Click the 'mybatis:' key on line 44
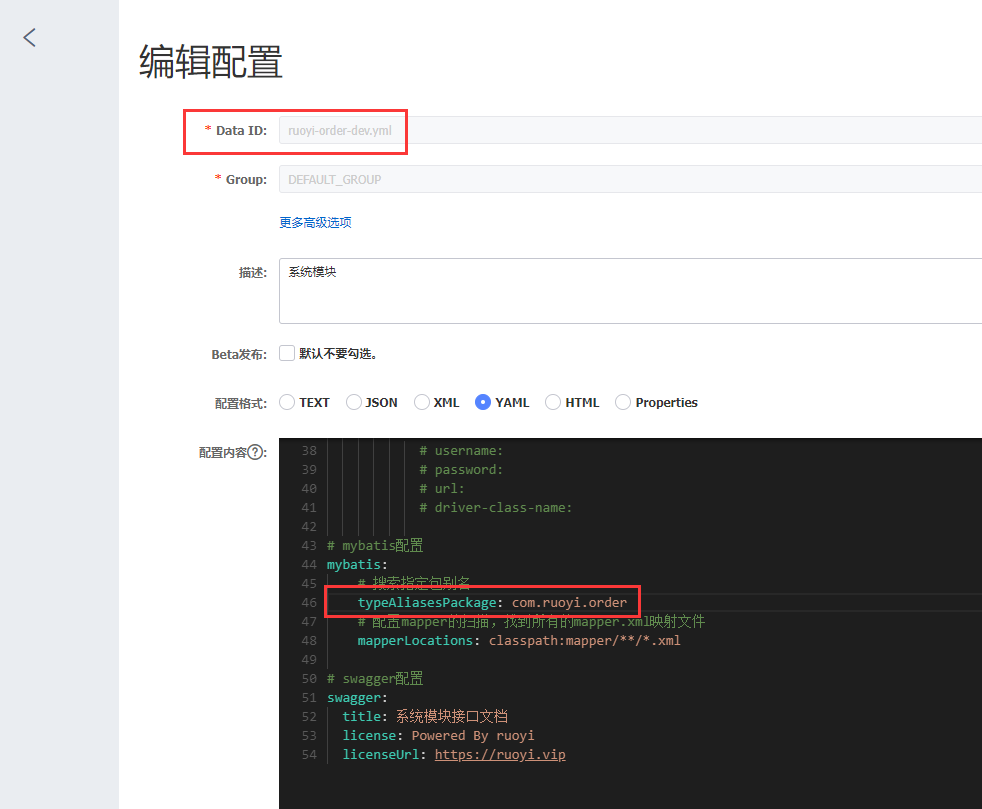The width and height of the screenshot is (982, 809). 357,565
